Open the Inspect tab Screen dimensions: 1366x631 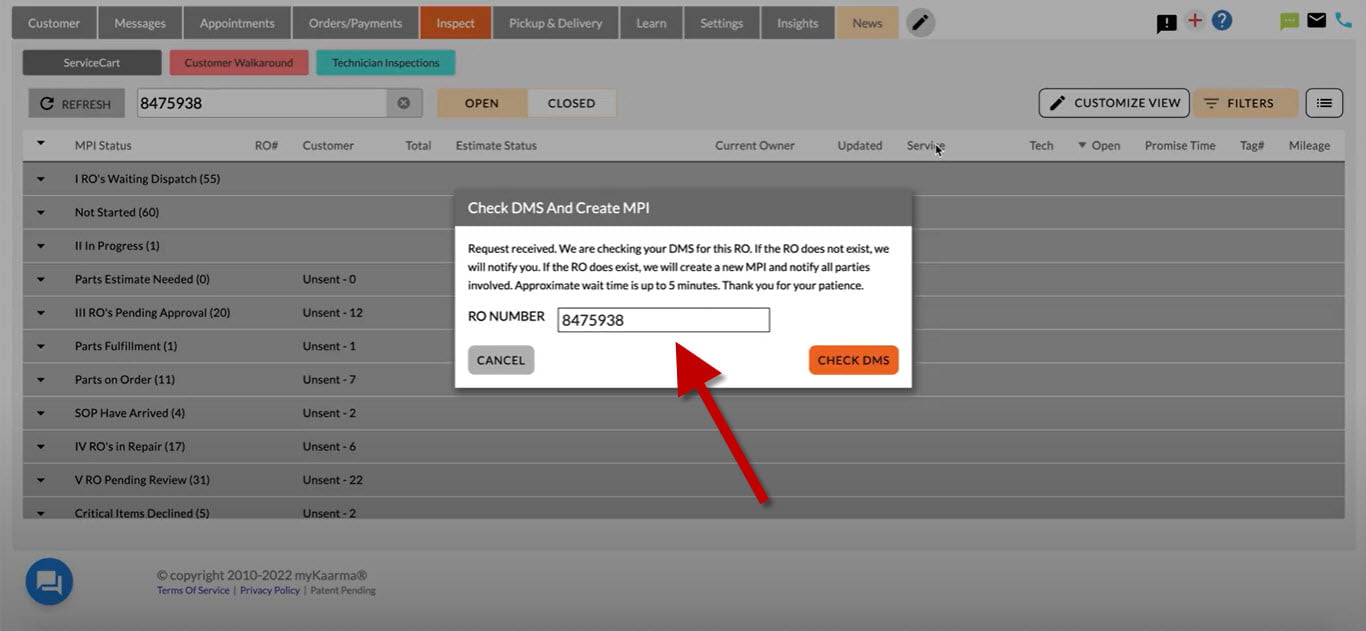pyautogui.click(x=456, y=23)
